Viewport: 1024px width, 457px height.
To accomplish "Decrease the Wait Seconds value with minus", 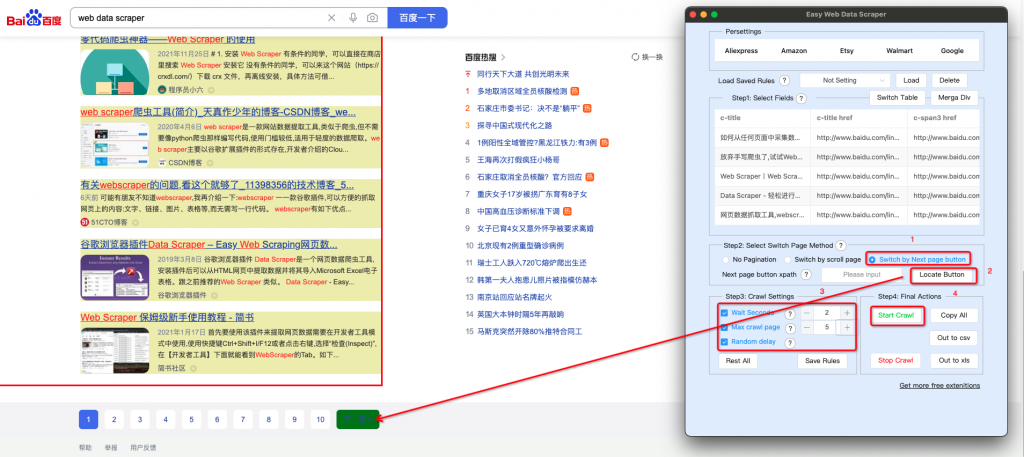I will coord(806,313).
